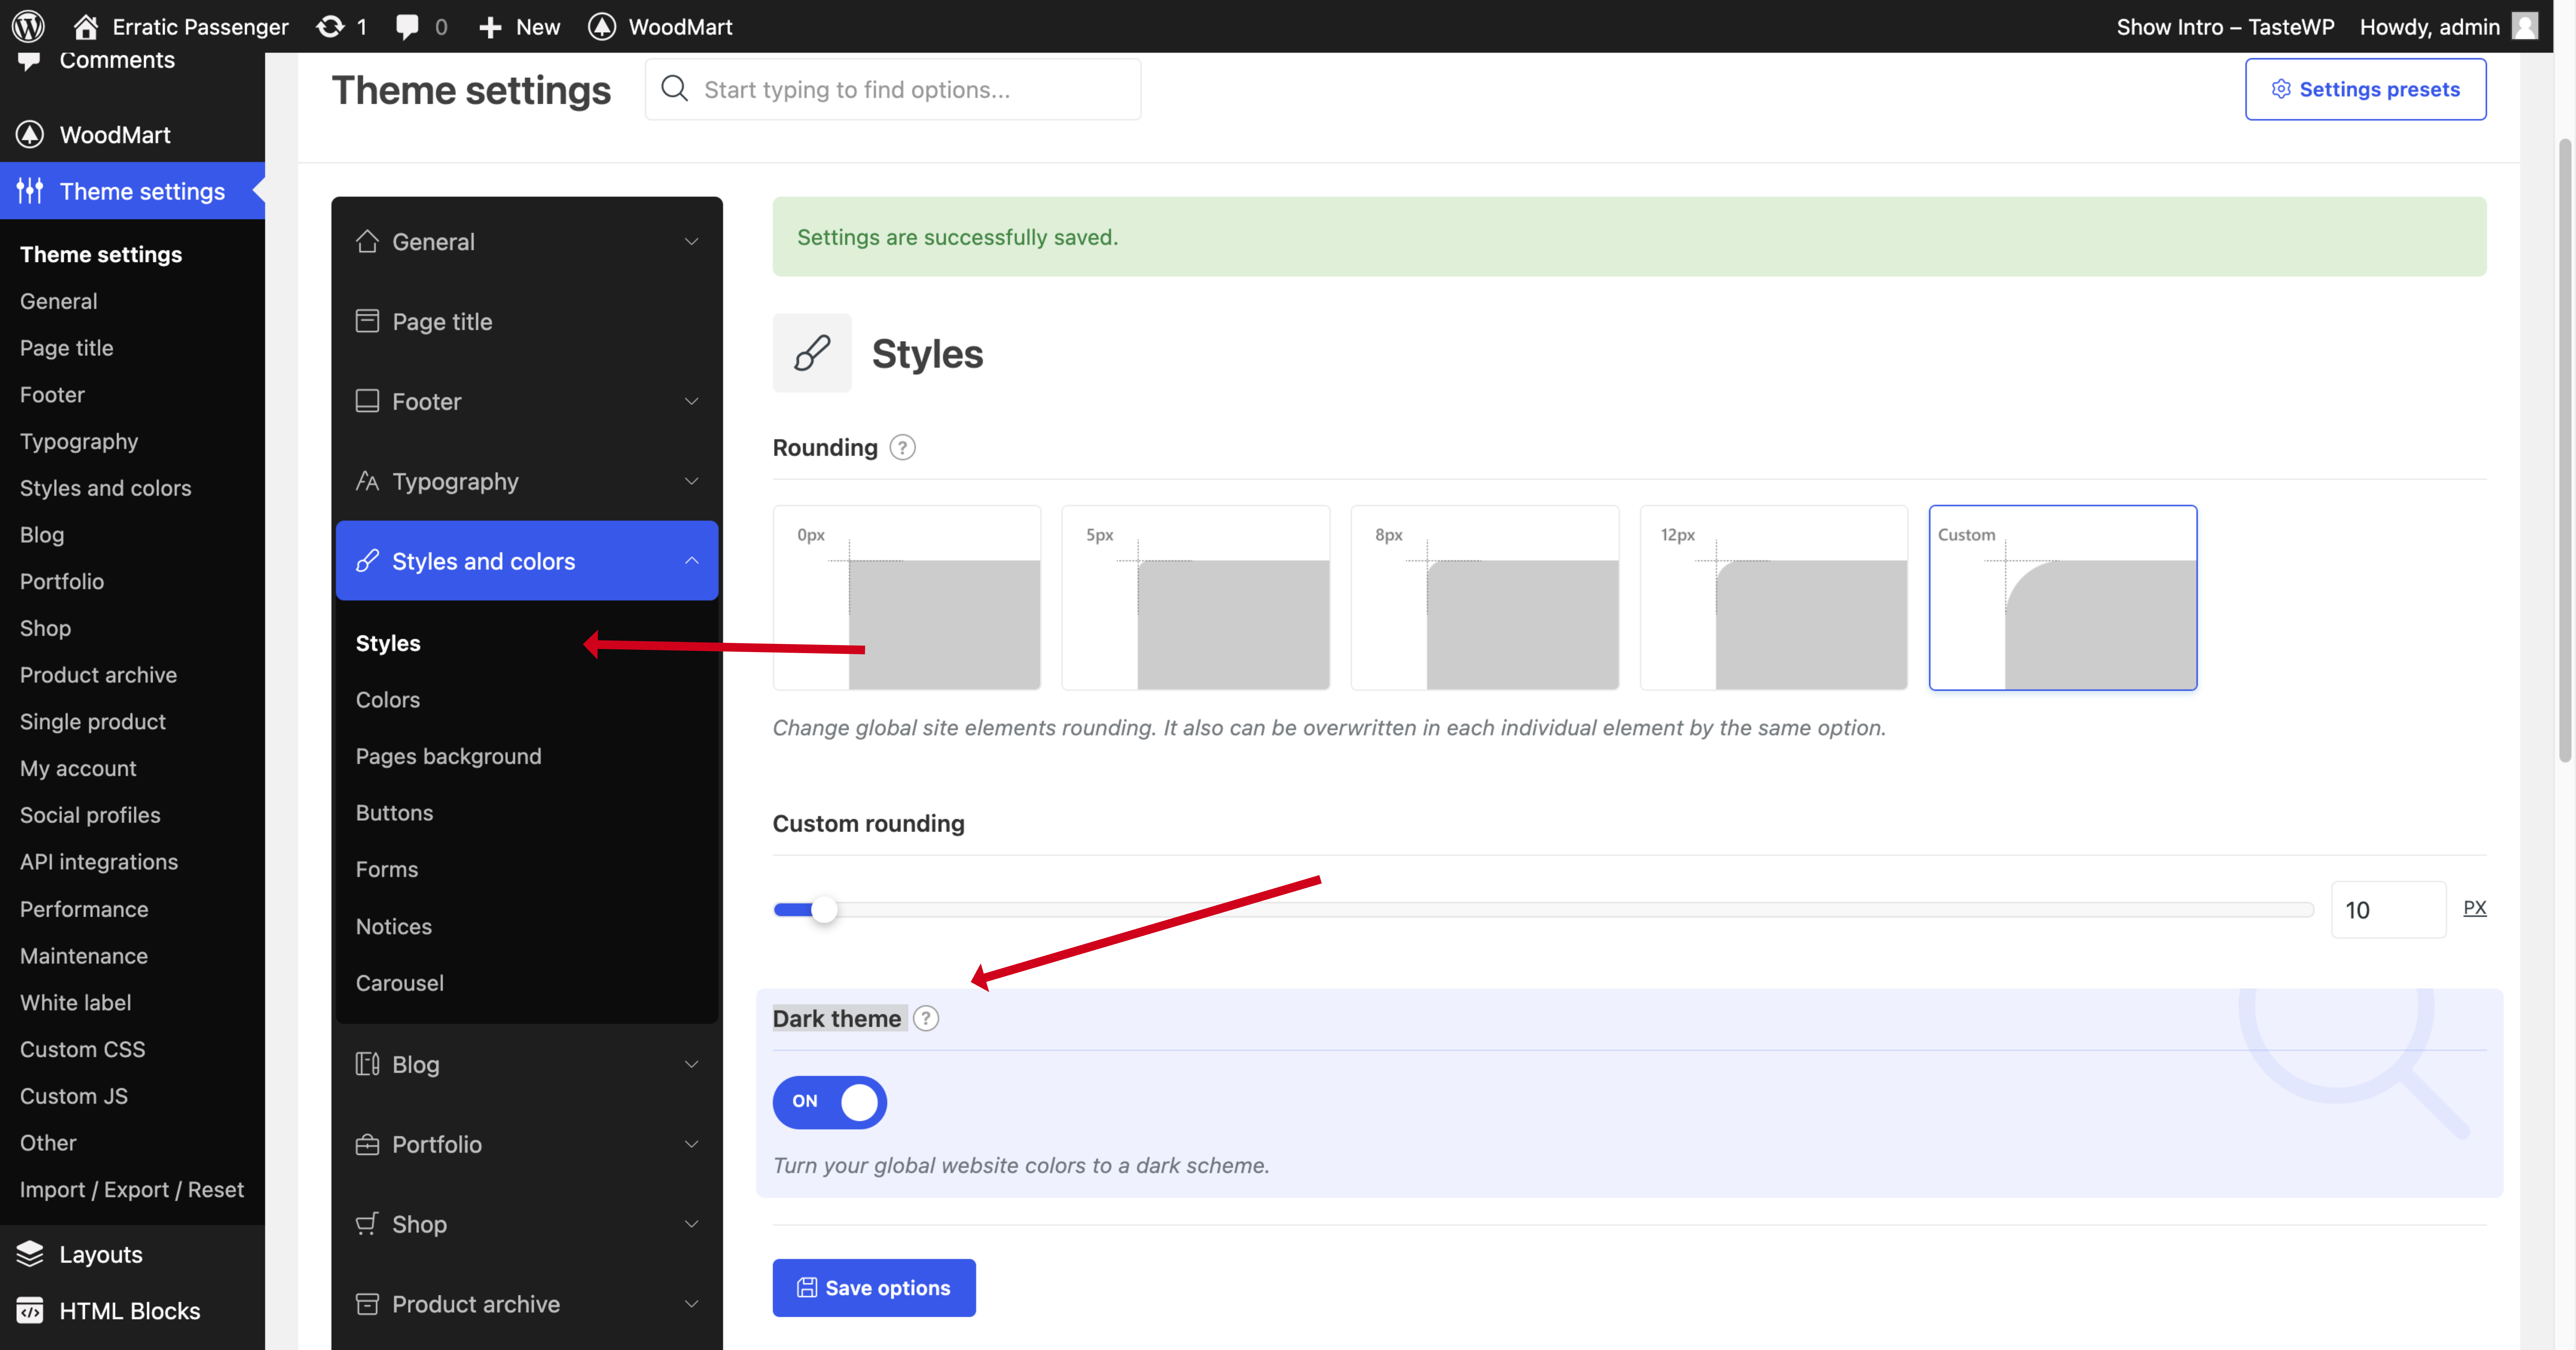Screen dimensions: 2576x1350
Task: Expand the Footer section chevron
Action: (691, 401)
